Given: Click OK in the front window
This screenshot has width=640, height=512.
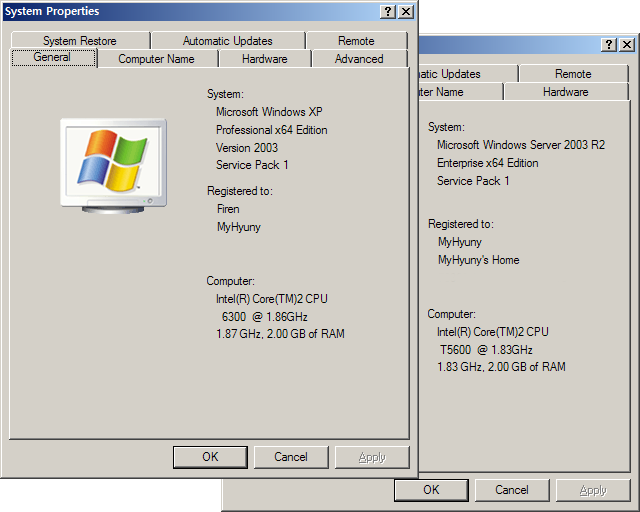Looking at the screenshot, I should [210, 457].
